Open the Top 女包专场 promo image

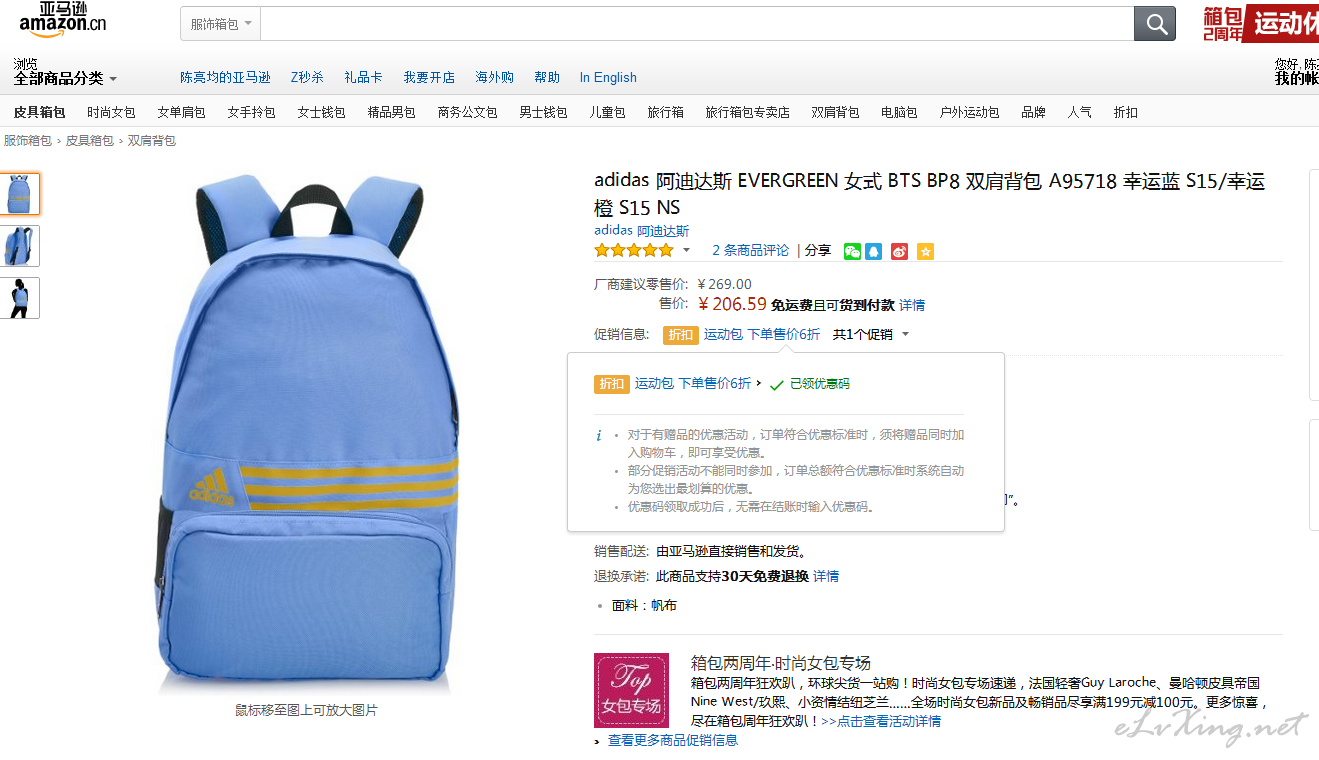click(x=631, y=690)
